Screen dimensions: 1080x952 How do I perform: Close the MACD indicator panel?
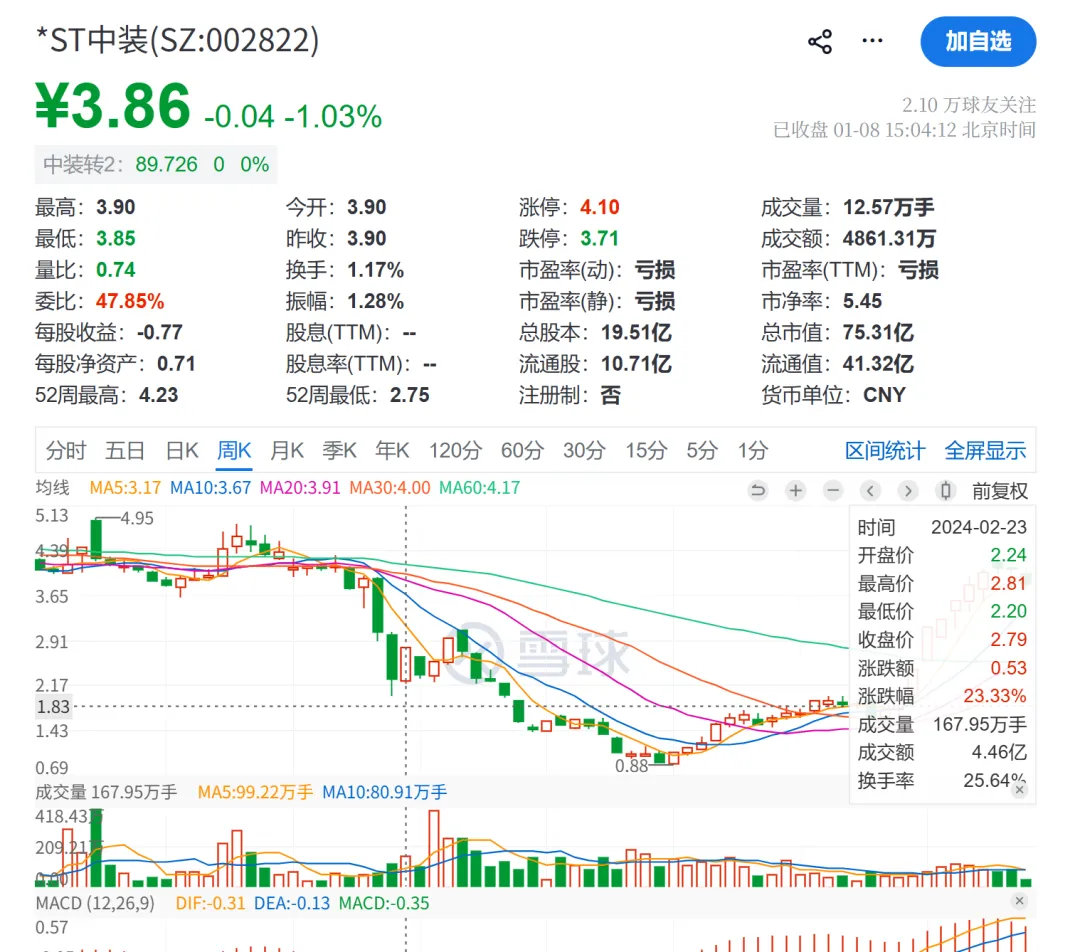[x=1019, y=901]
